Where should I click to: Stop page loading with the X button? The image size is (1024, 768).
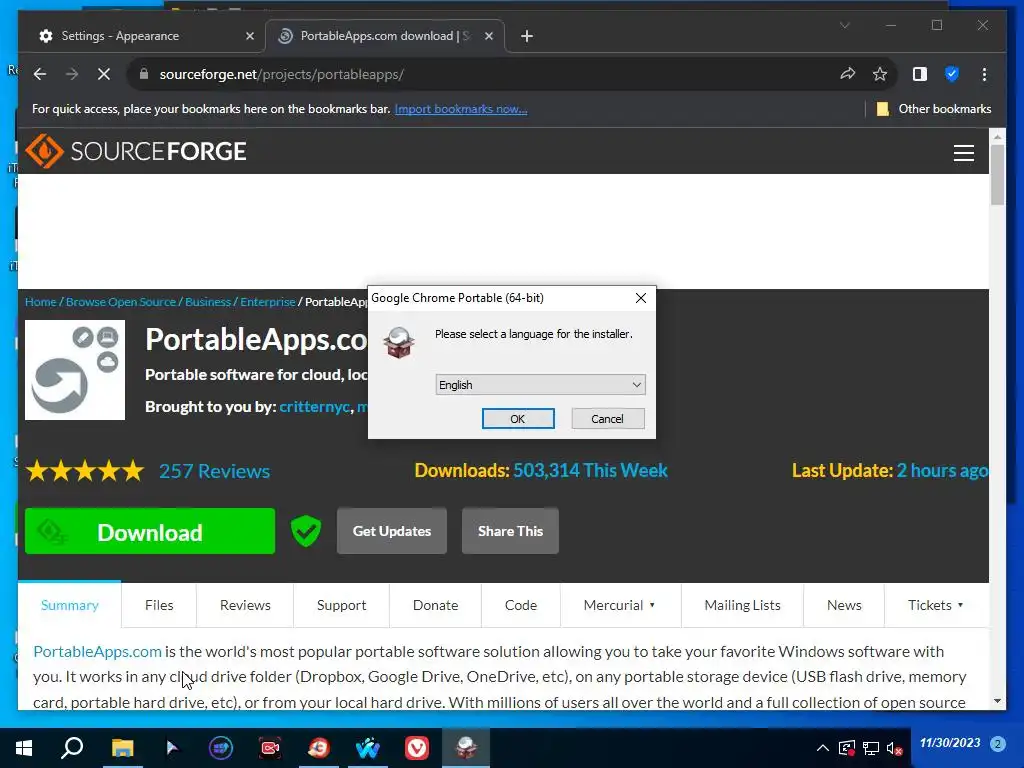point(104,74)
